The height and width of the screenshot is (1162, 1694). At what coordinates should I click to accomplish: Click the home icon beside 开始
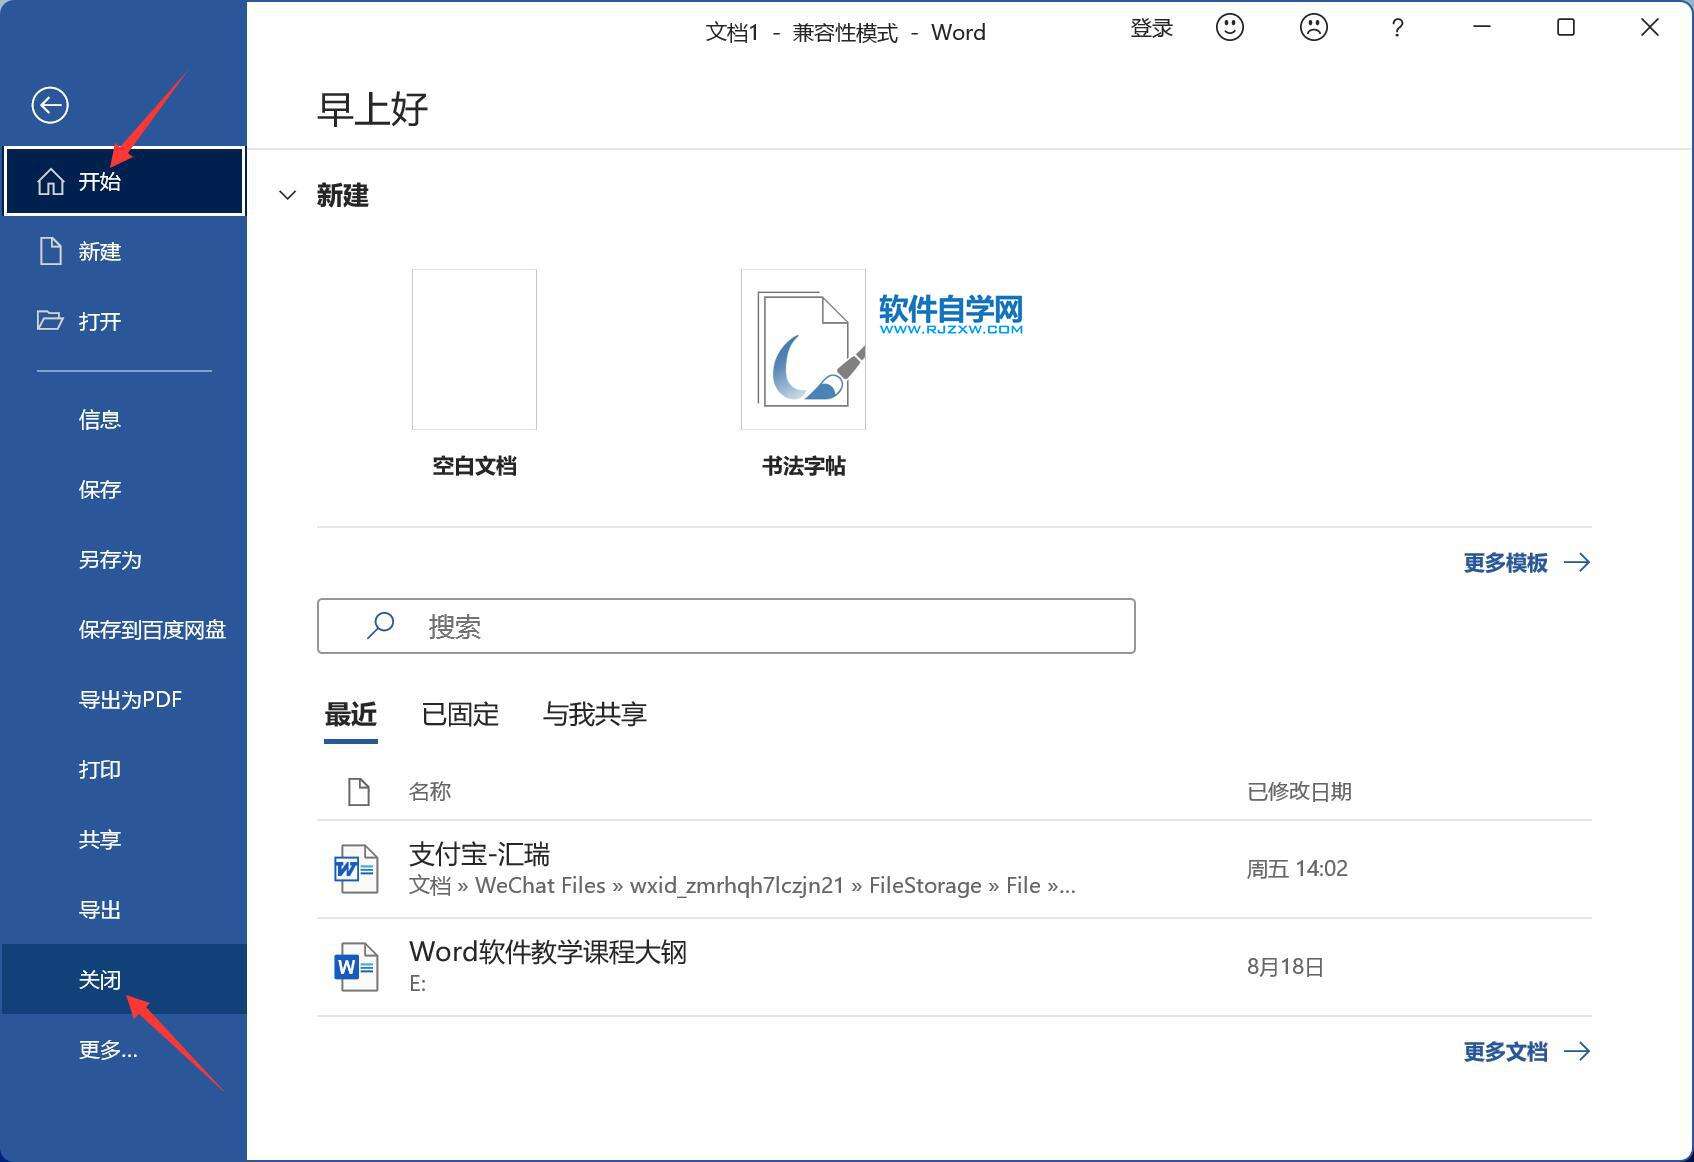50,181
